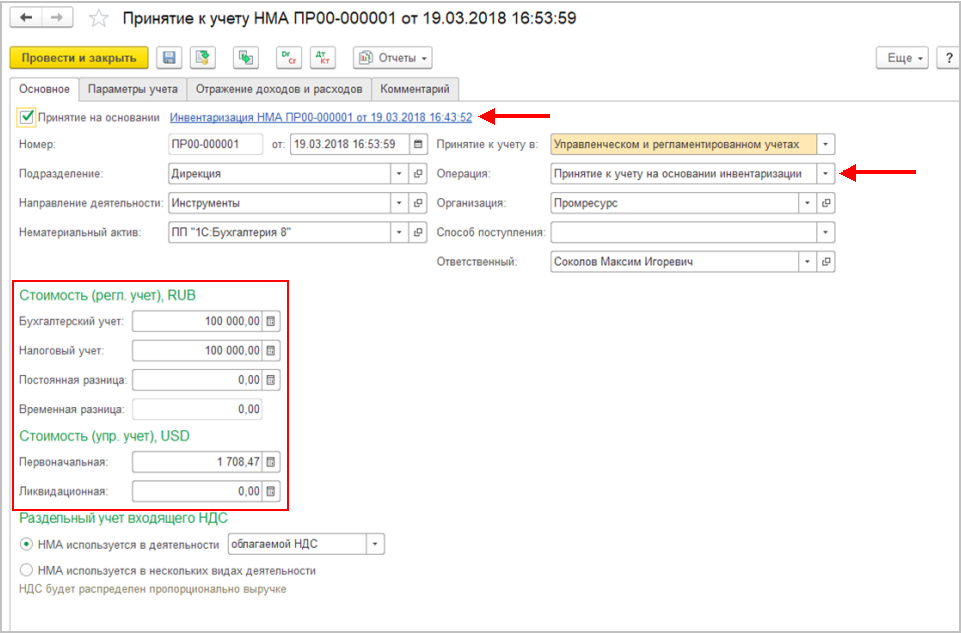Expand the Операция dropdown arrow
Viewport: 961px width, 633px height.
coord(826,173)
